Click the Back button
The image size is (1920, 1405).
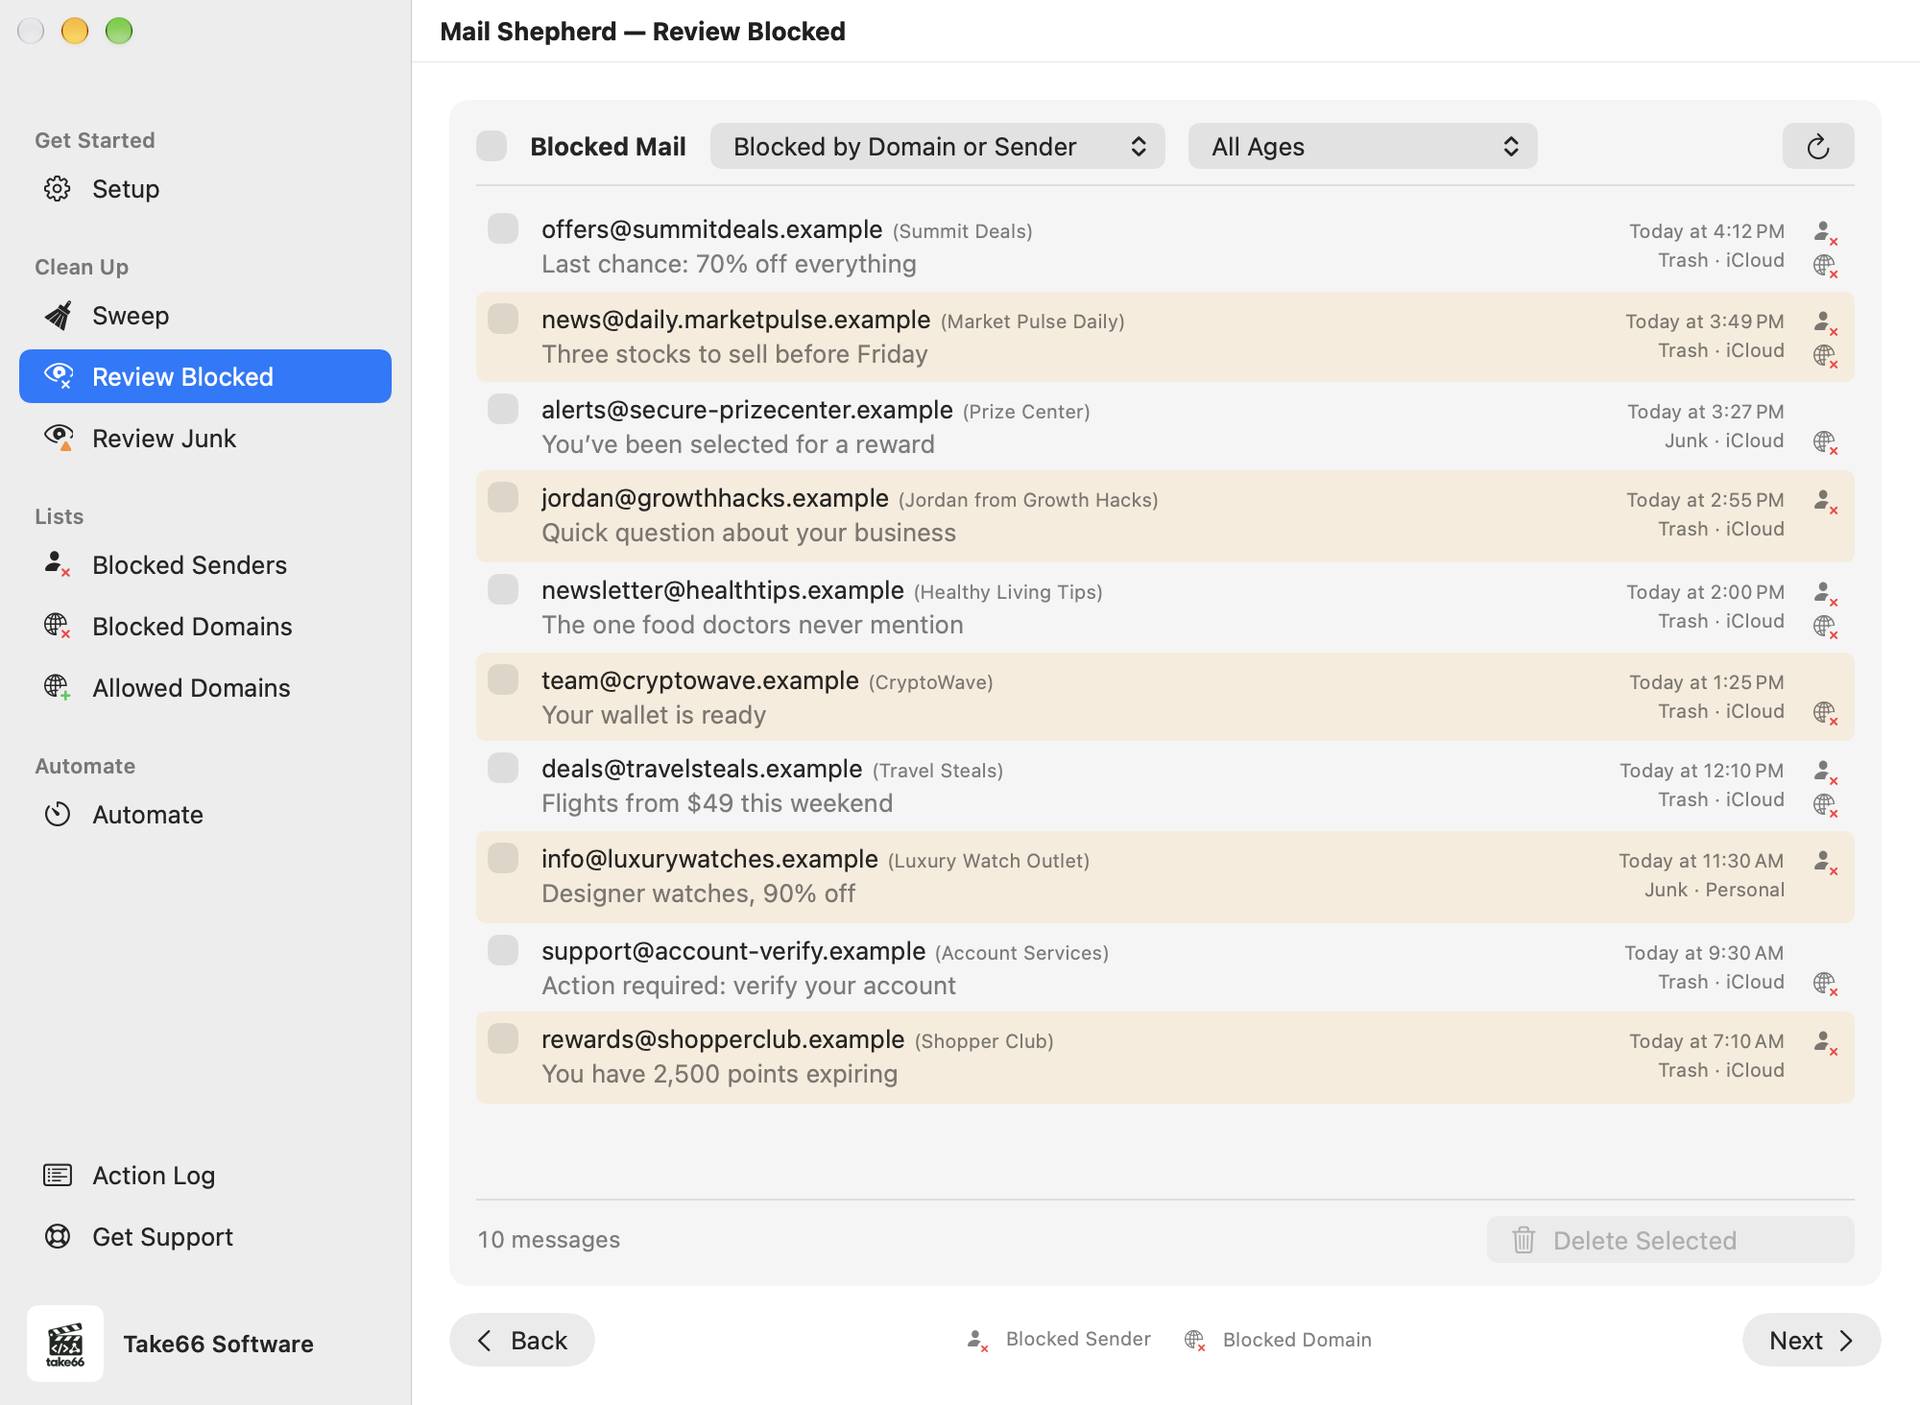[522, 1340]
